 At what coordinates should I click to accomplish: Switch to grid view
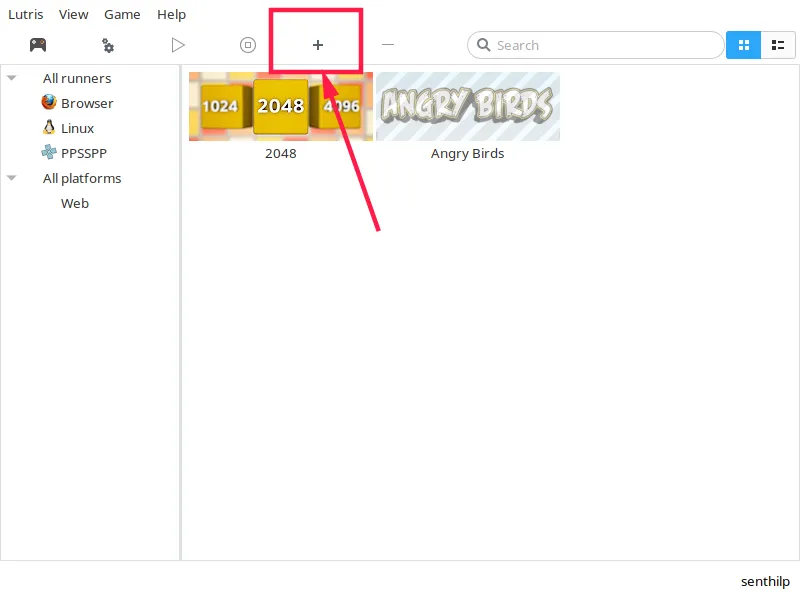743,45
